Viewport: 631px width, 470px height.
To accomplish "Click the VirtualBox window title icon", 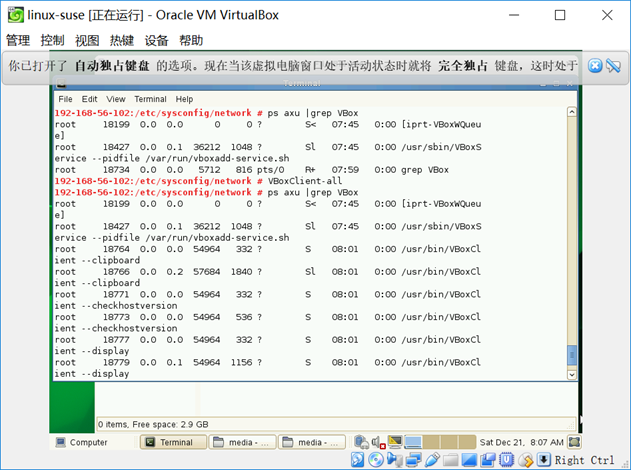I will pyautogui.click(x=16, y=15).
